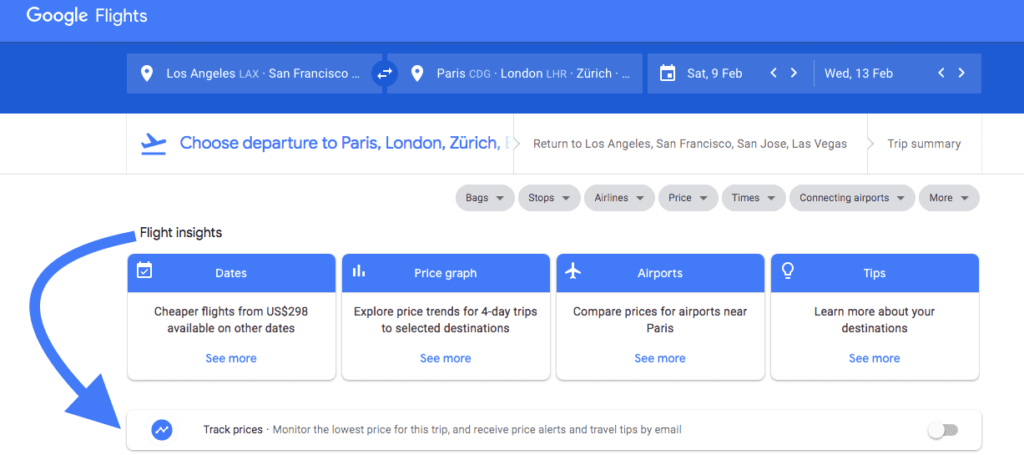The width and height of the screenshot is (1024, 455).
Task: Open the Stops filter dropdown
Action: (548, 198)
